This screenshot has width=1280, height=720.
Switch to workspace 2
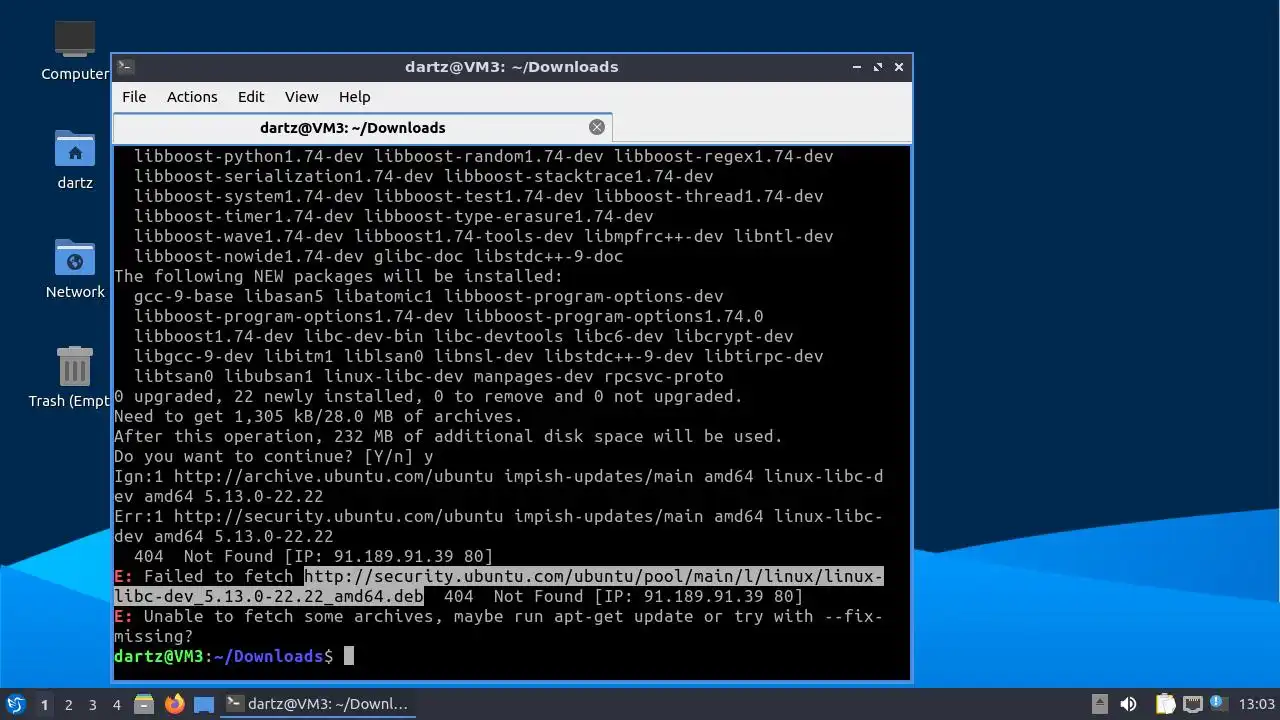click(x=68, y=705)
